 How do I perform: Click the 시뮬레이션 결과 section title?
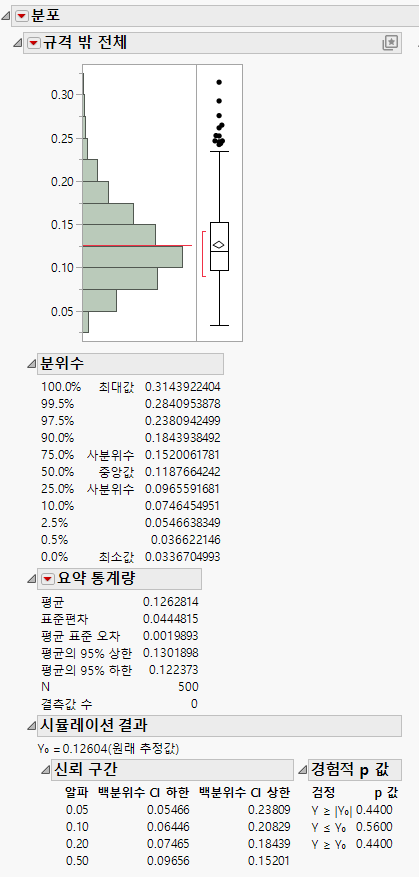[93, 726]
